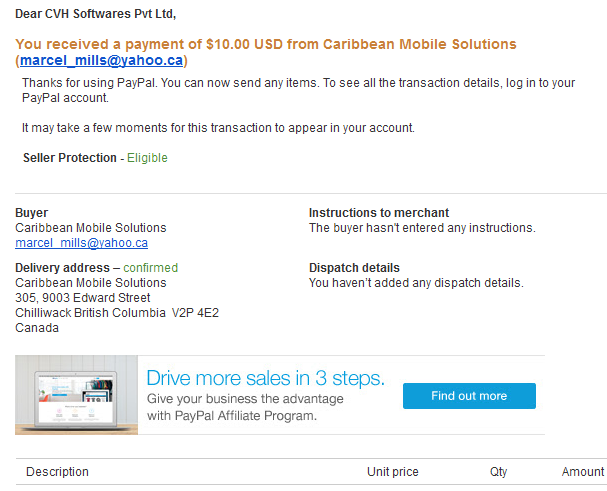Click the Drive more sales in 3 steps headline
Screen dimensions: 607x491
(x=266, y=378)
